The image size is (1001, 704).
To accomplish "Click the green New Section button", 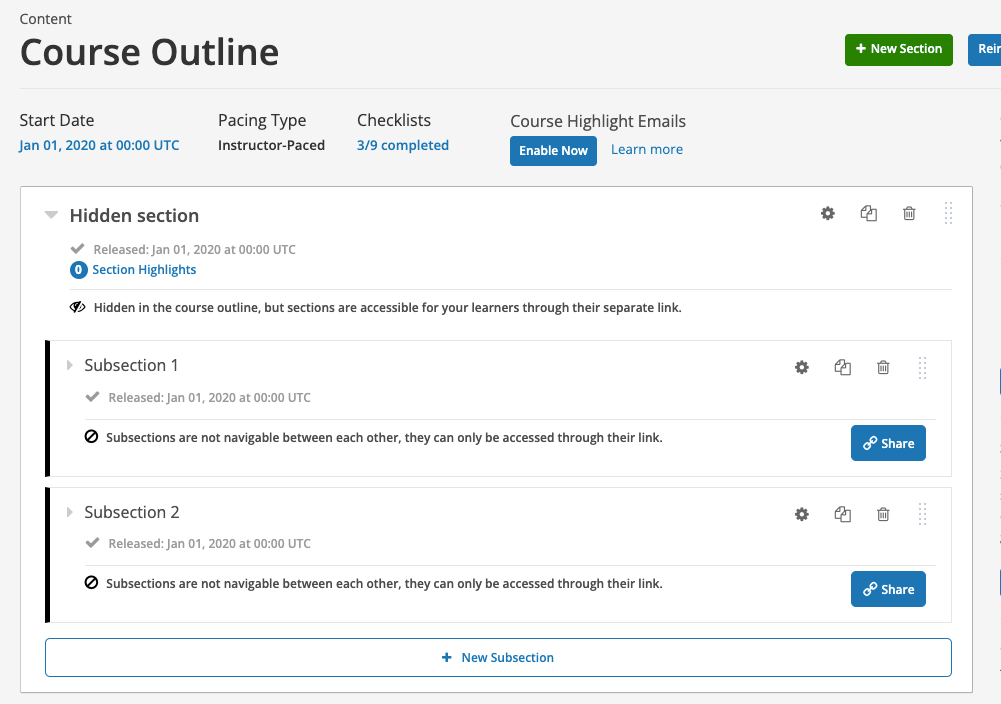I will click(898, 49).
